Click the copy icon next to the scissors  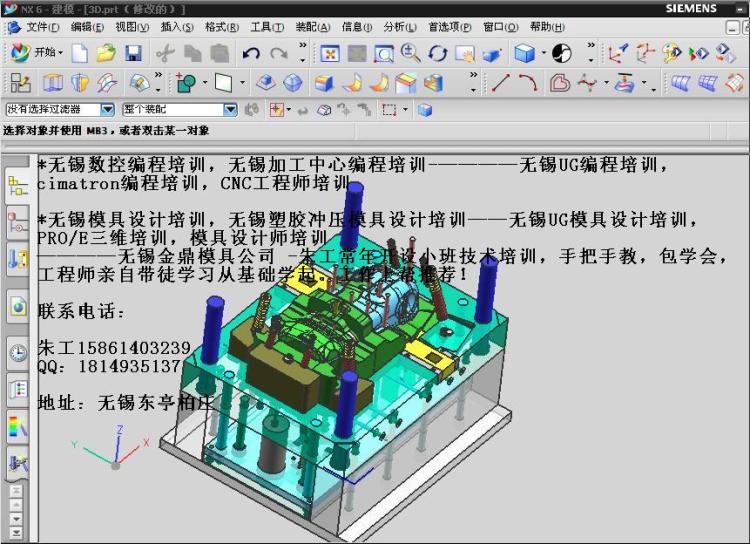tap(193, 53)
